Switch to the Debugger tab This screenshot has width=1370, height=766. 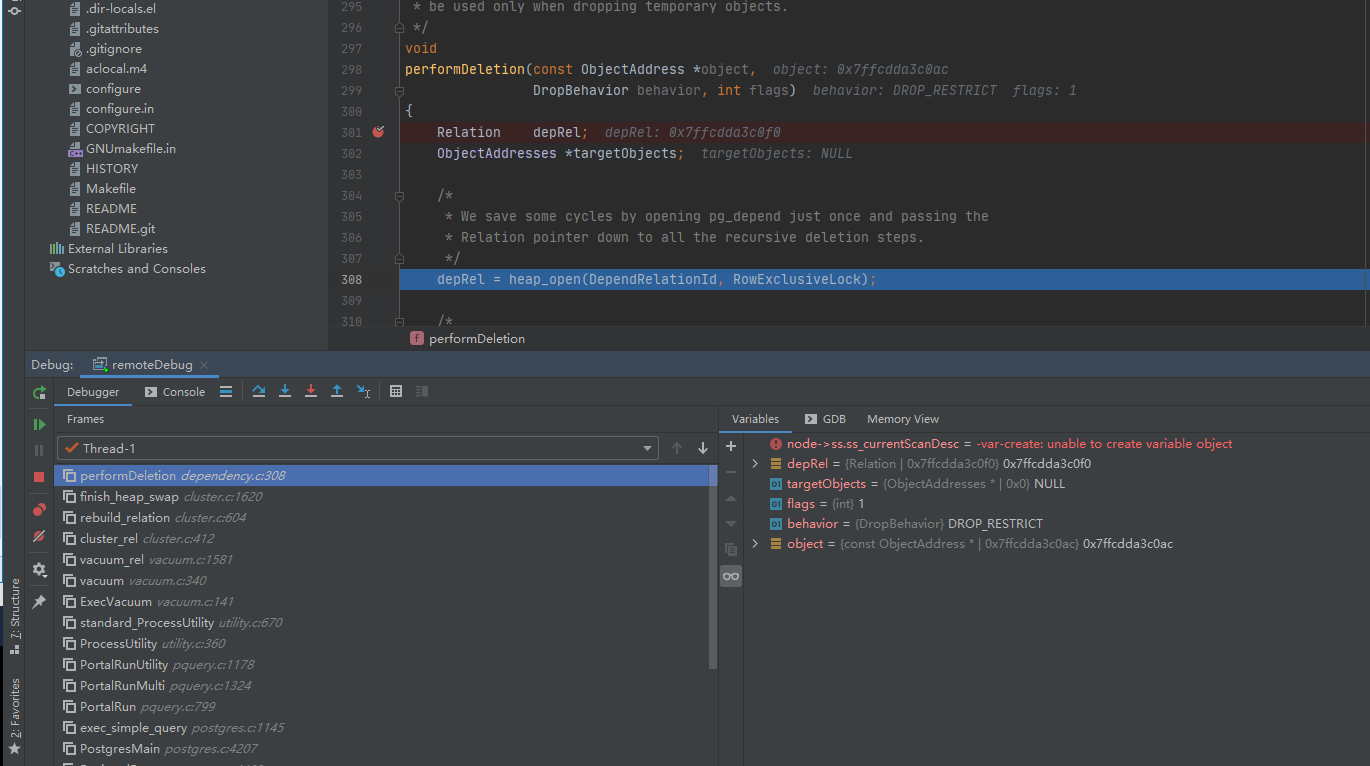[93, 392]
